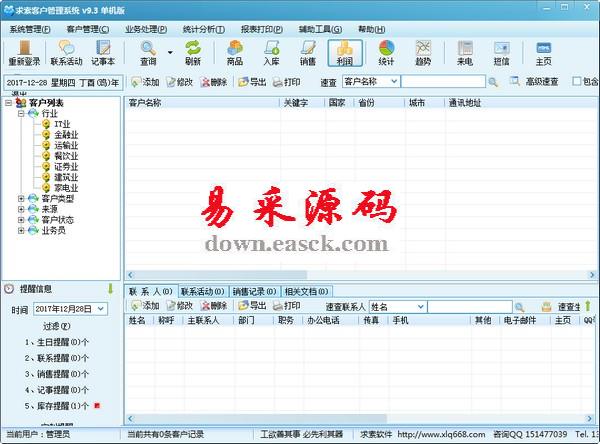Click the customer quick-search text field

[x=443, y=82]
